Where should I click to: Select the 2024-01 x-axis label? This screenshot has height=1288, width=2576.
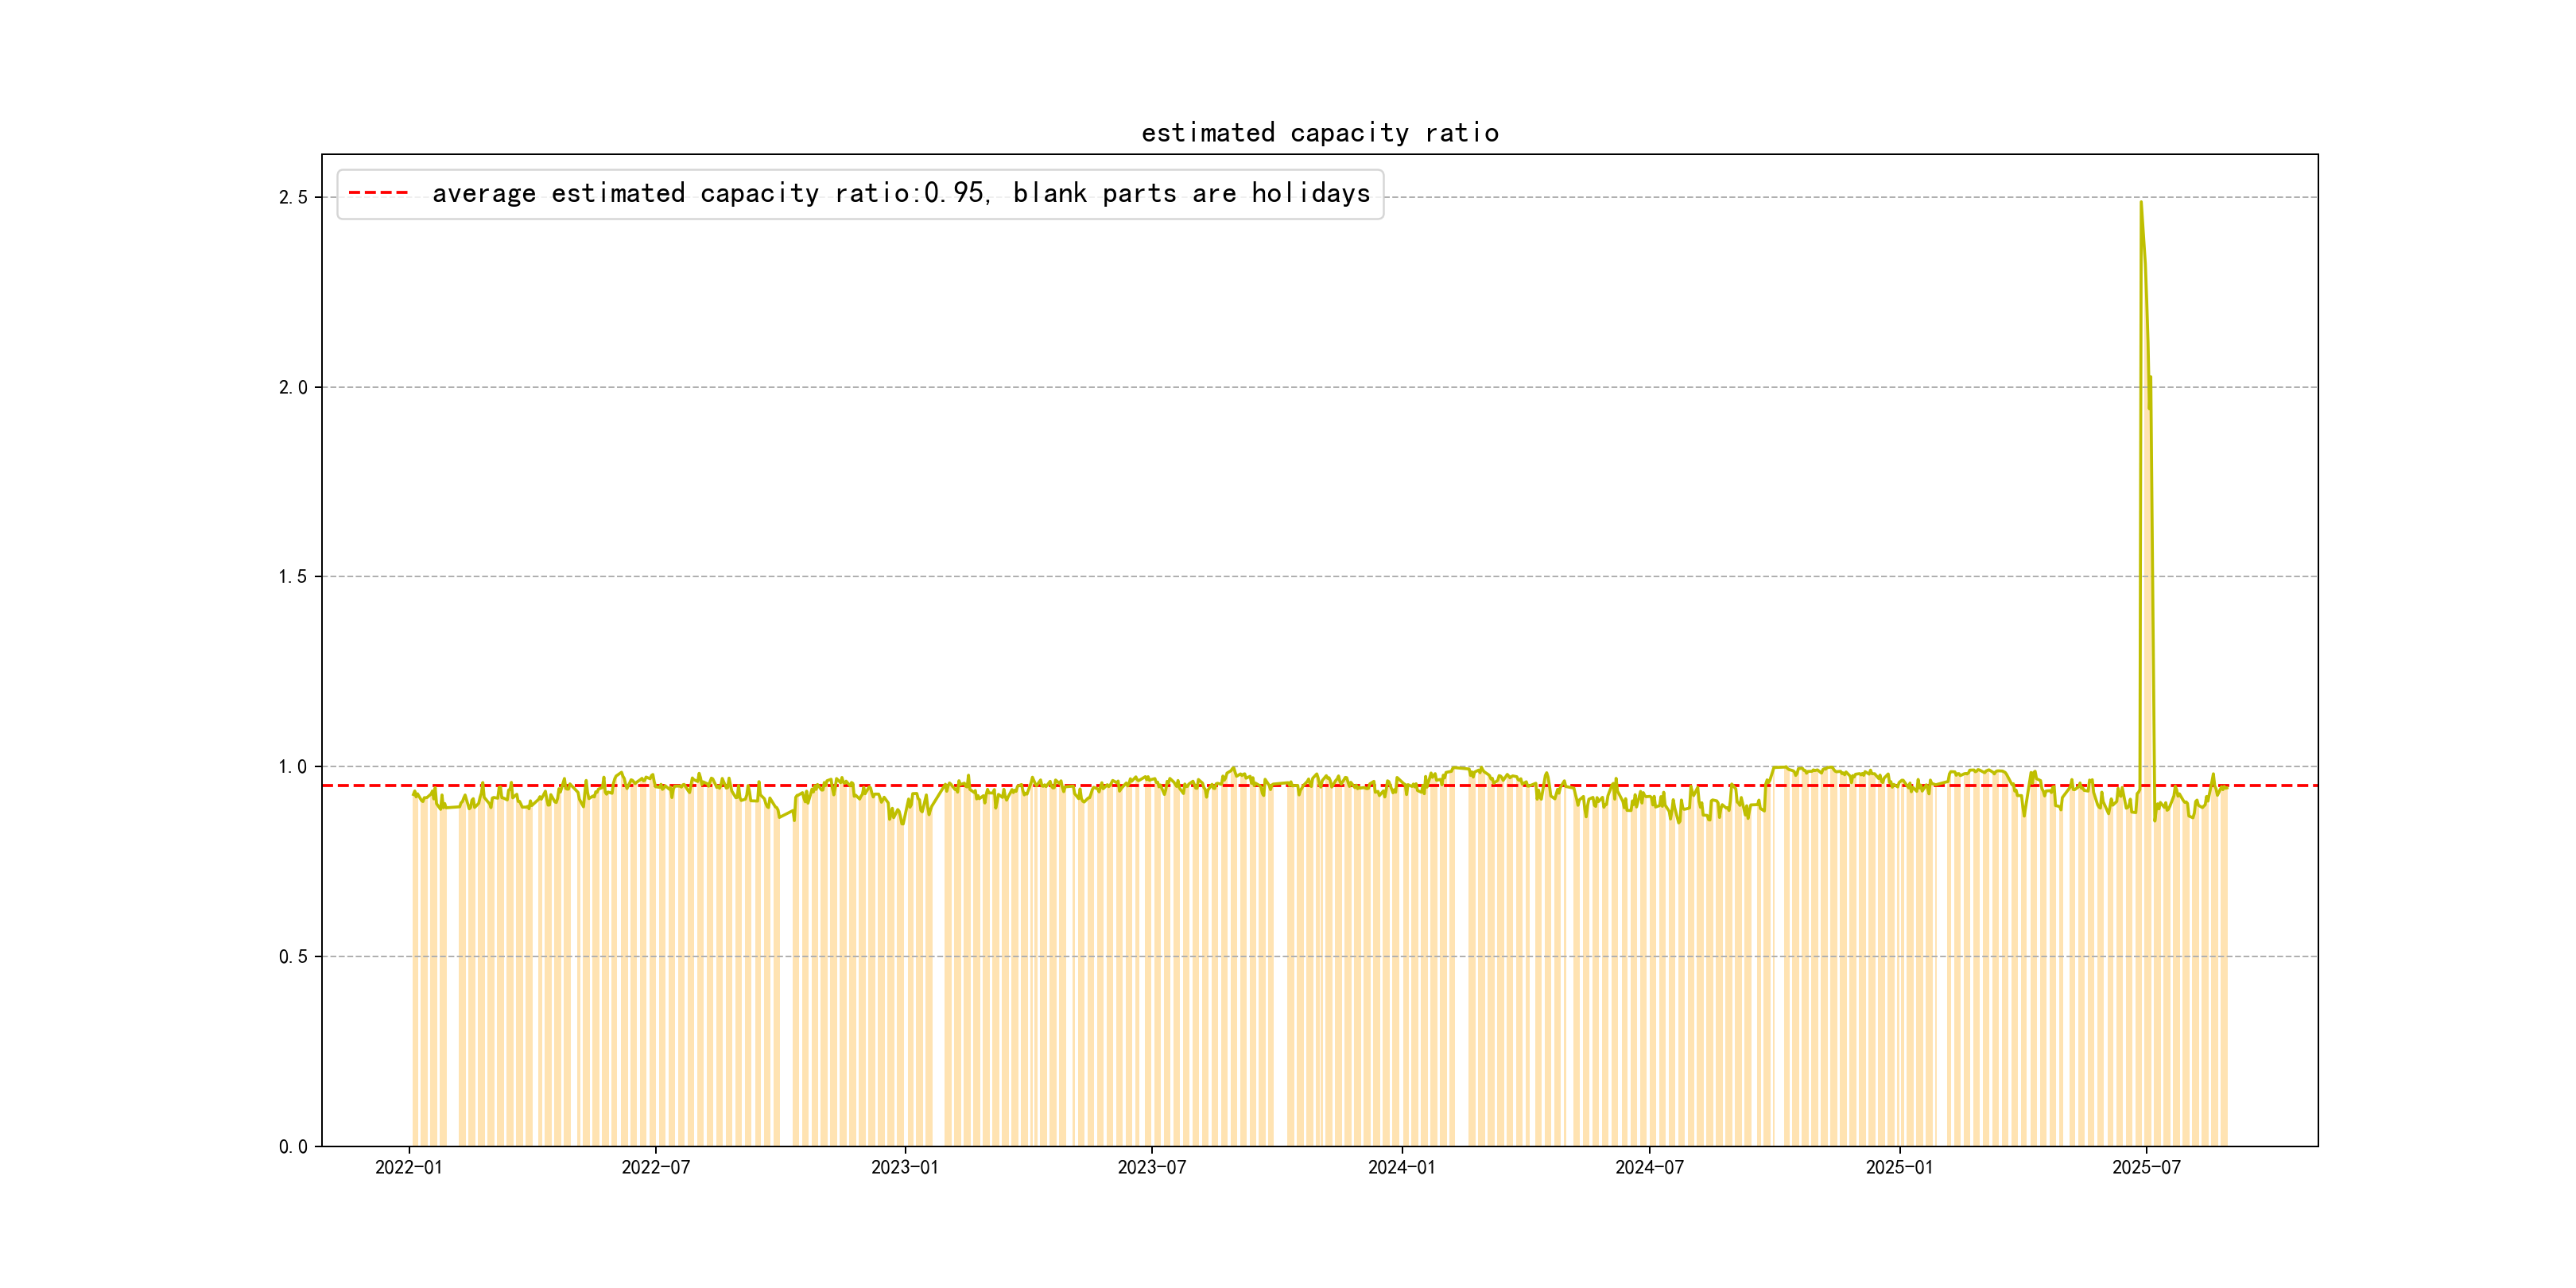[1401, 1167]
